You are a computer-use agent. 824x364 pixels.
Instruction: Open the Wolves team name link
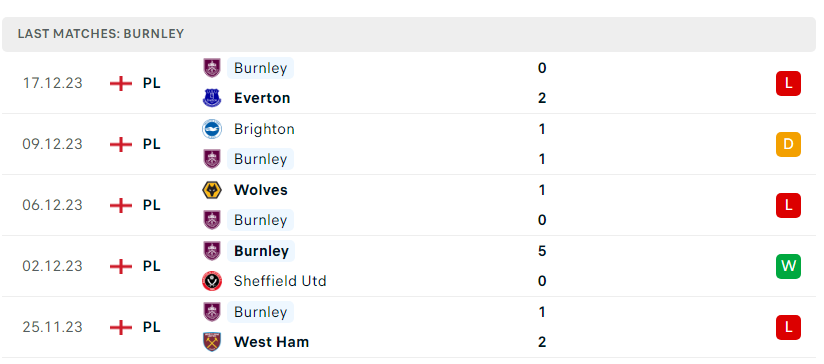261,190
